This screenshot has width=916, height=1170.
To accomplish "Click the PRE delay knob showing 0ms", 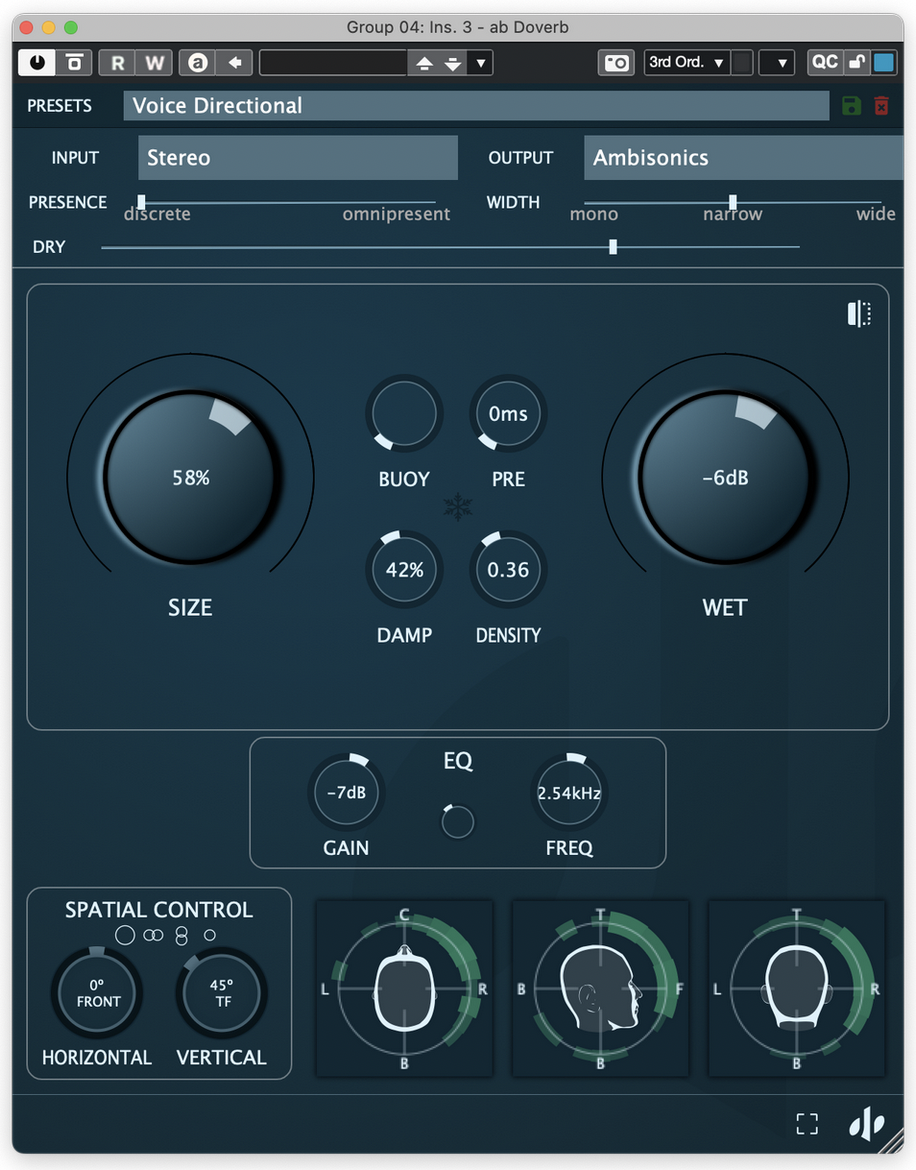I will coord(507,413).
